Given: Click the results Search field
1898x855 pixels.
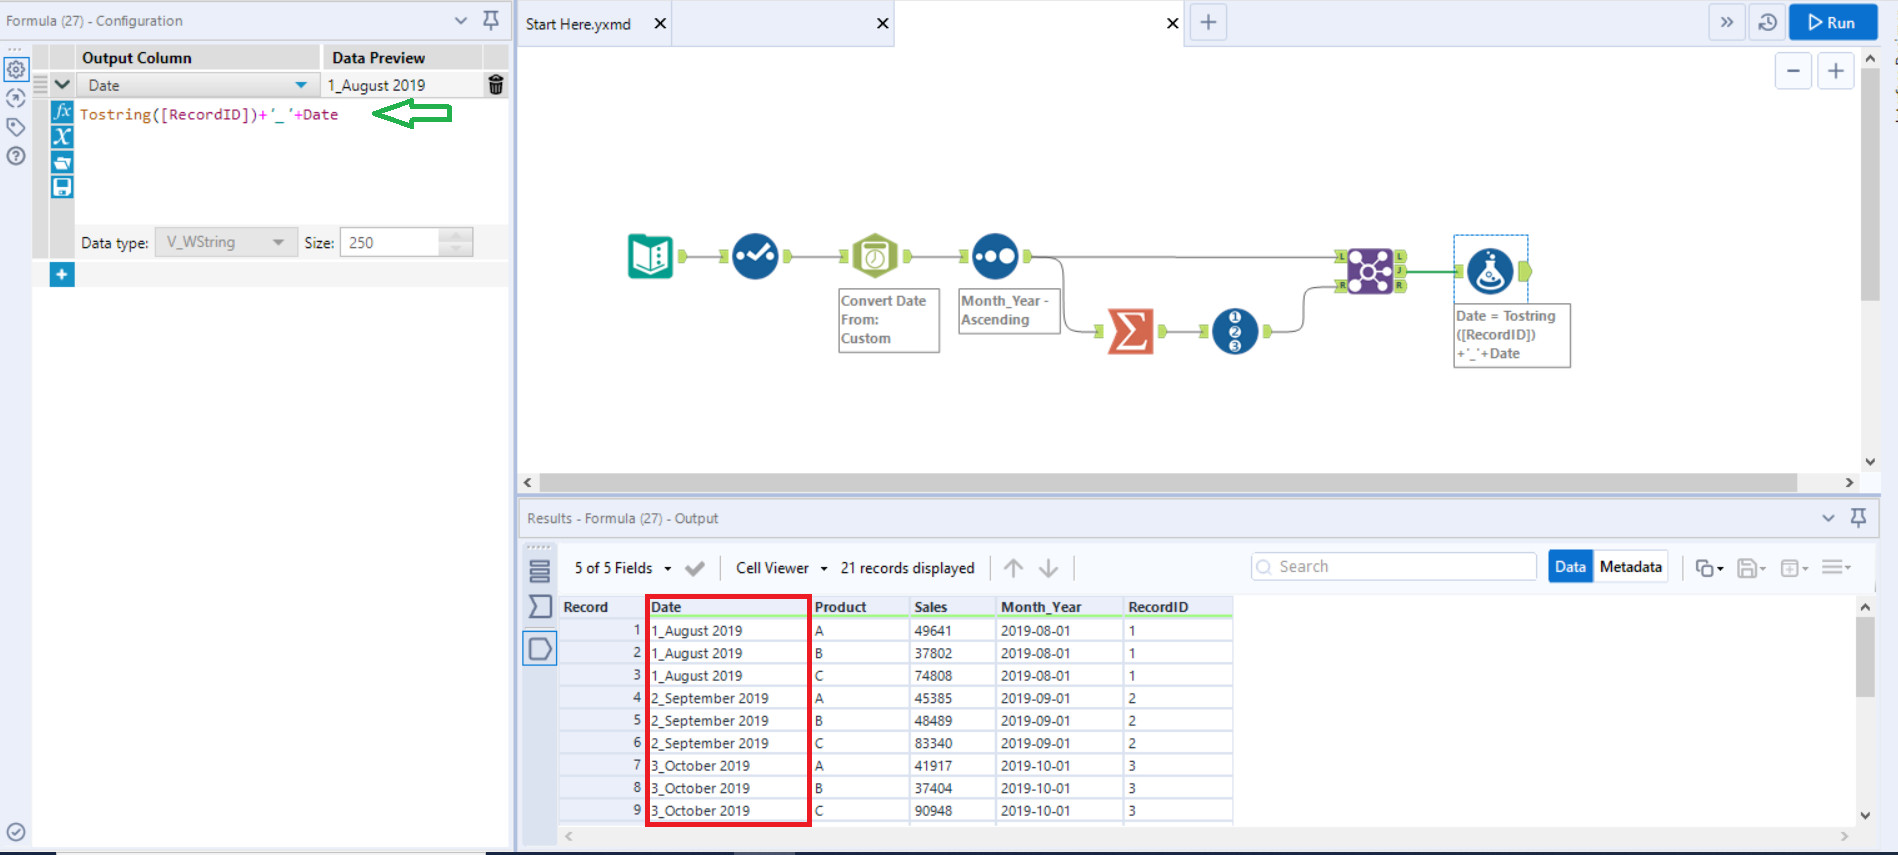Looking at the screenshot, I should pyautogui.click(x=1394, y=567).
